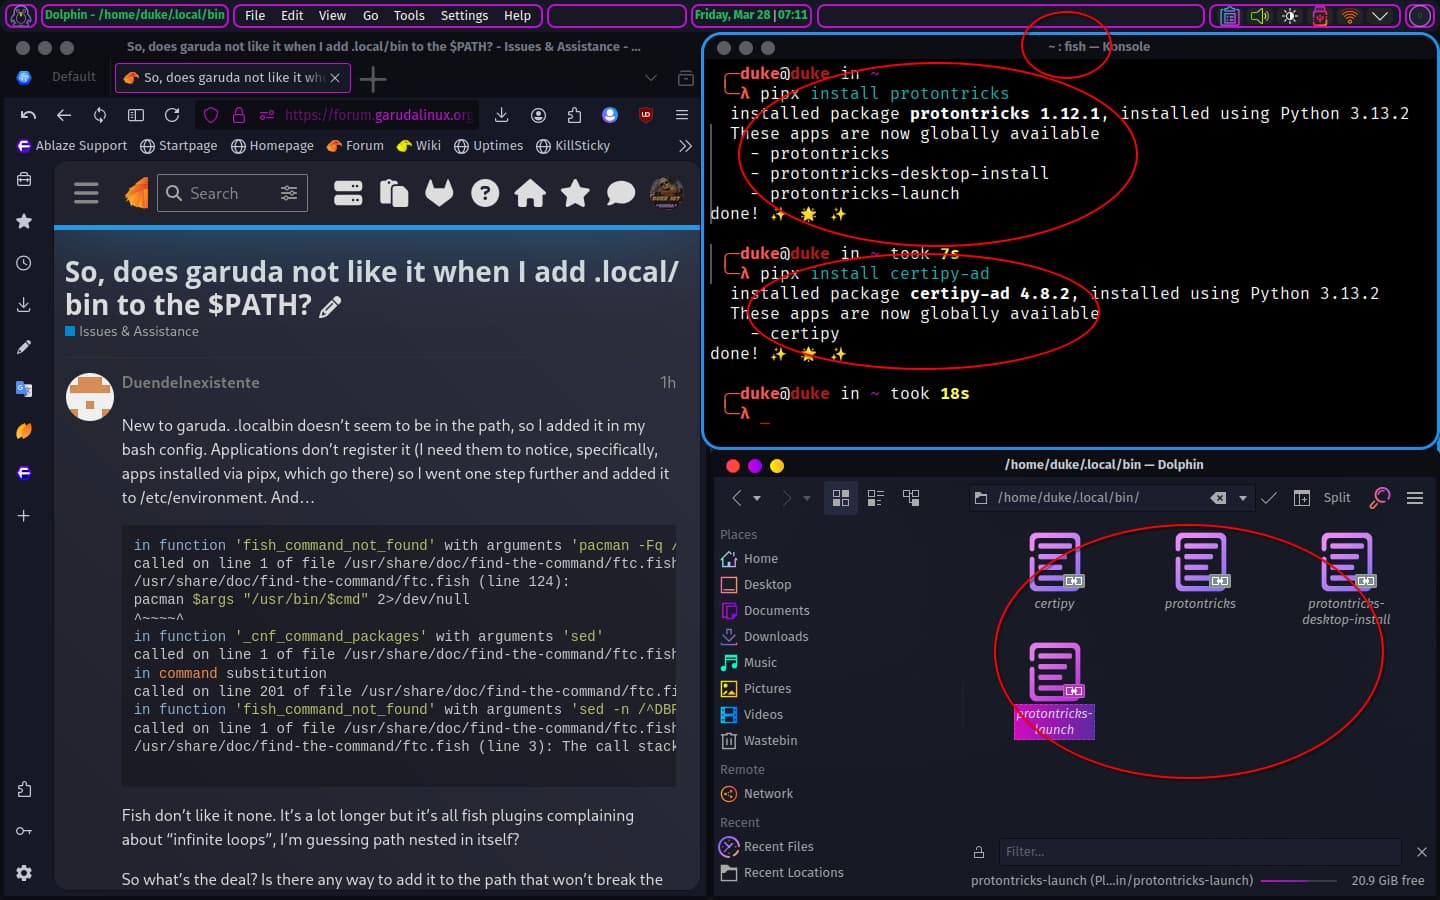Open forum chat speech bubble icon
The height and width of the screenshot is (900, 1440).
[x=621, y=193]
